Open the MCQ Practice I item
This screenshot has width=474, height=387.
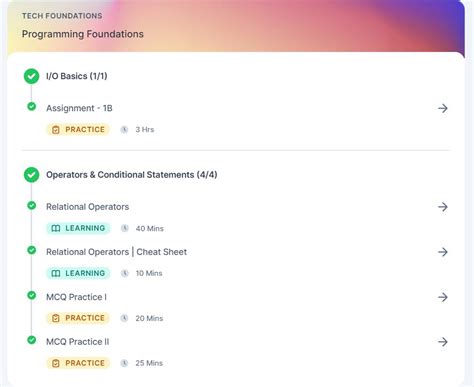(x=76, y=297)
